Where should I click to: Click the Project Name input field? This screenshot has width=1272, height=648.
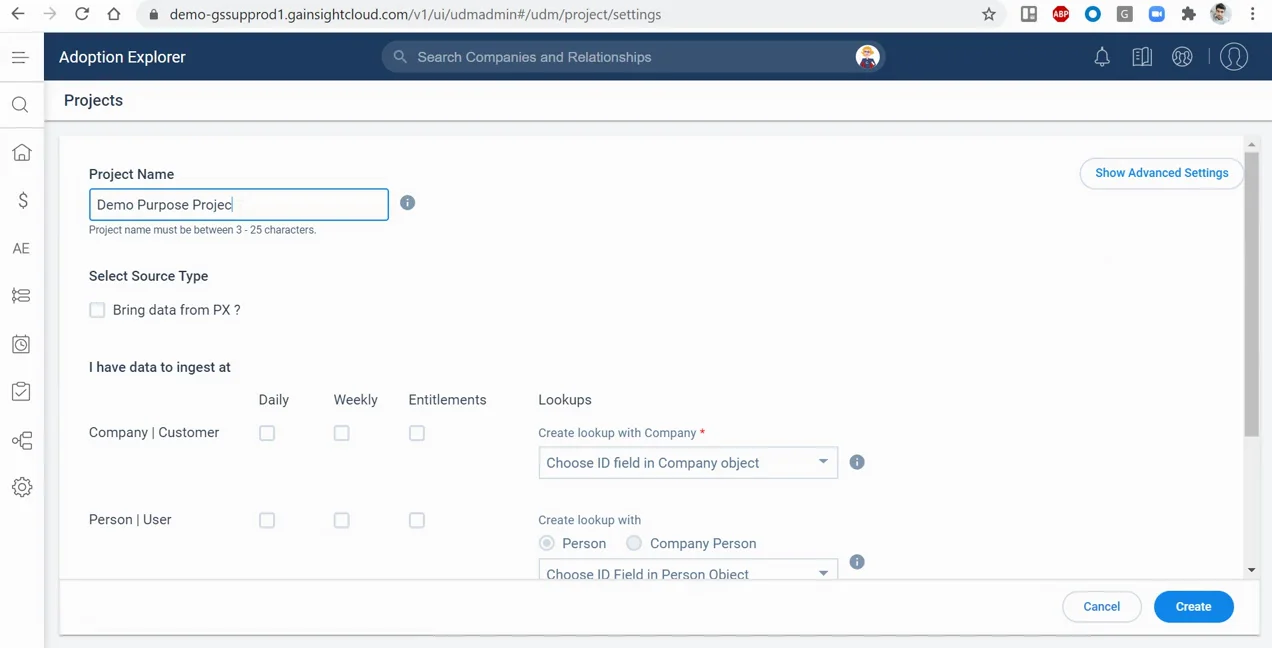(x=239, y=204)
